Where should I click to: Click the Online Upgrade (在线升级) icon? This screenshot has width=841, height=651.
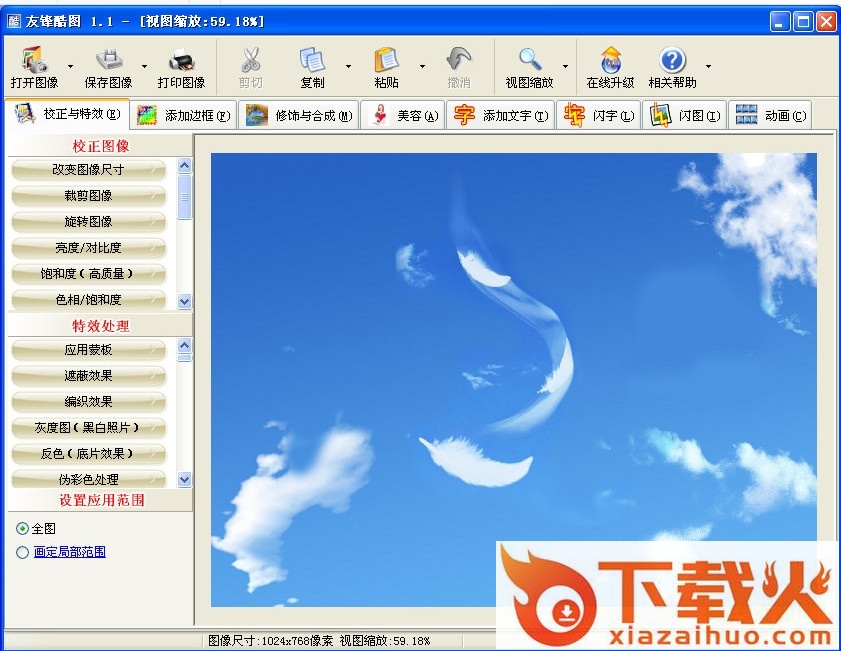610,60
